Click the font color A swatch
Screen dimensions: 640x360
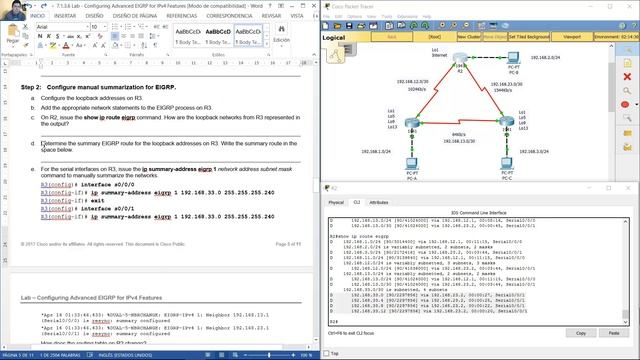pyautogui.click(x=66, y=45)
